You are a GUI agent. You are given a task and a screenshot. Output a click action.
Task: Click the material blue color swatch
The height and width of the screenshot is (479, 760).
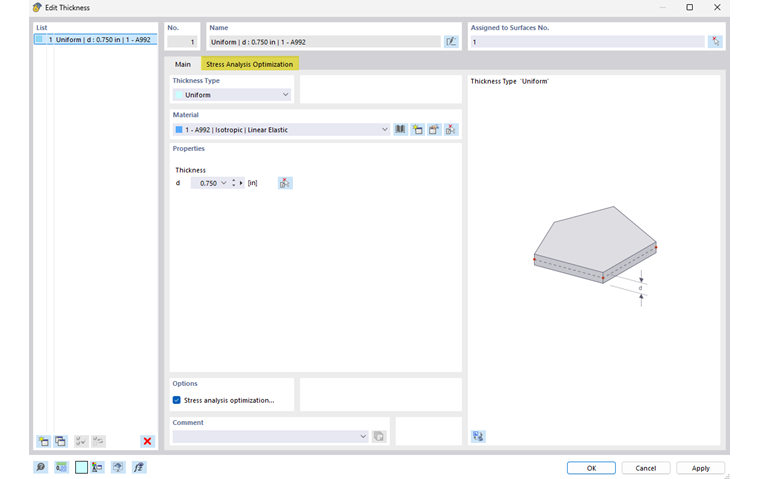click(x=179, y=129)
